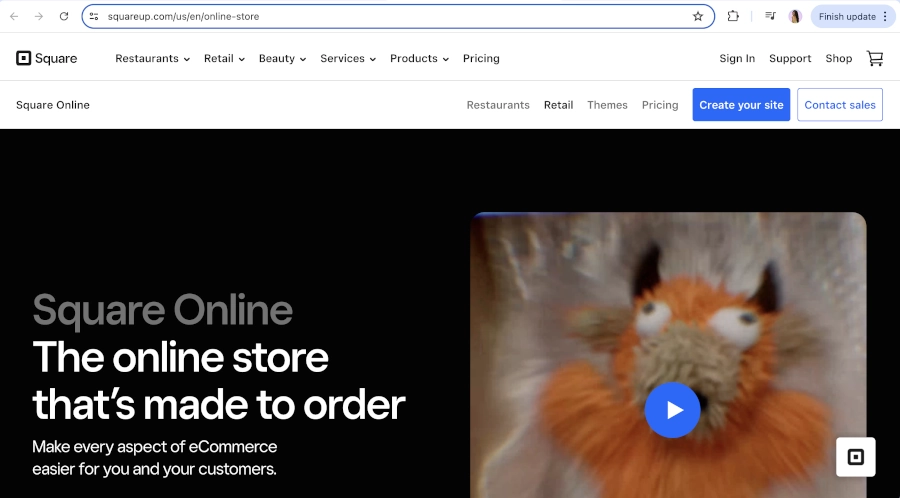Click the fox puppet video thumbnail

668,355
